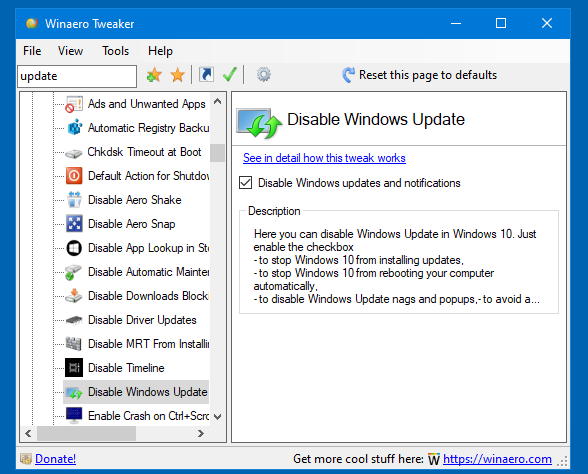This screenshot has width=588, height=474.
Task: Select Default Action for Shutdown item
Action: coord(148,176)
